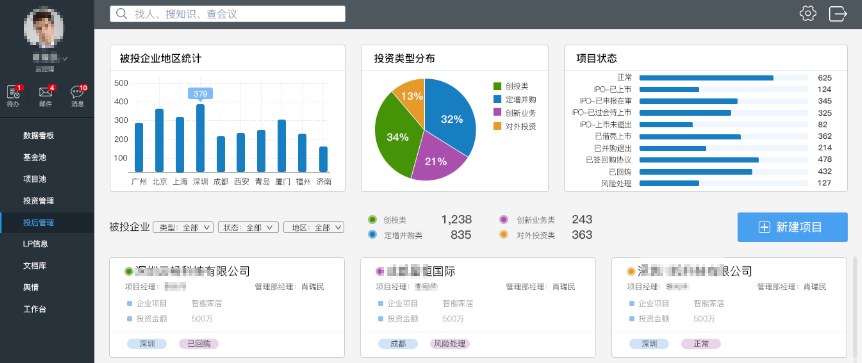This screenshot has width=862, height=363.
Task: Click the 深圳 bar in chart
Action: click(x=200, y=138)
